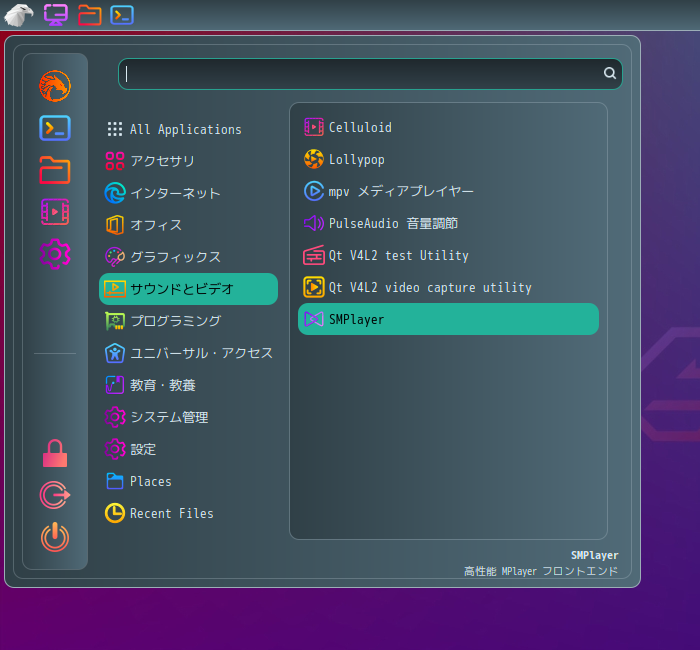700x650 pixels.
Task: Click the show desktop panel icon
Action: tap(56, 15)
